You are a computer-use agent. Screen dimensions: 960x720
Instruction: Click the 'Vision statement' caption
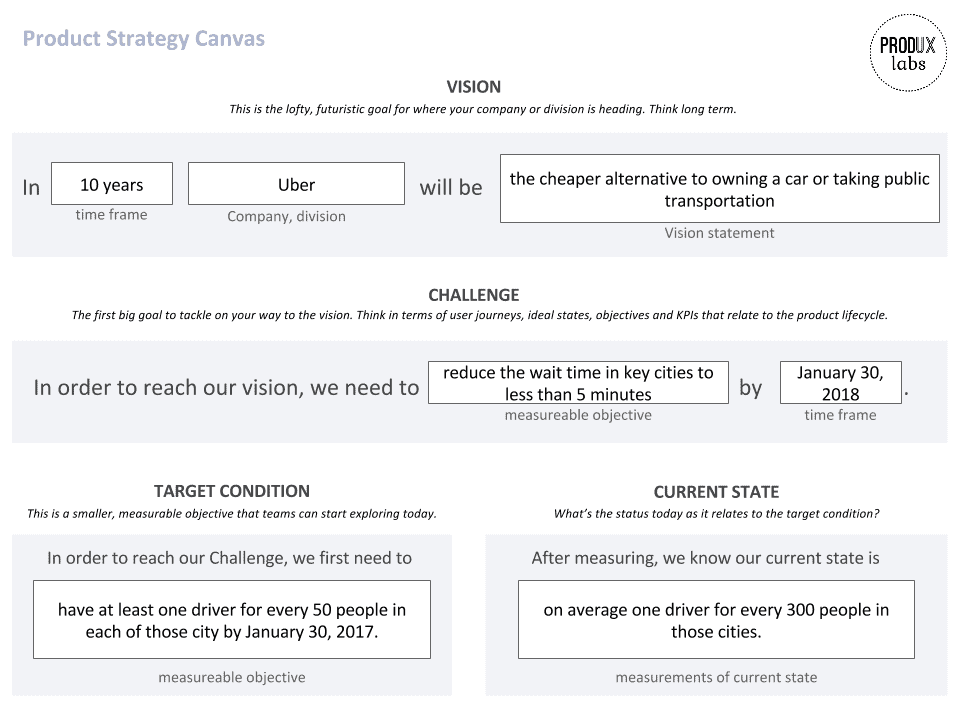coord(719,233)
